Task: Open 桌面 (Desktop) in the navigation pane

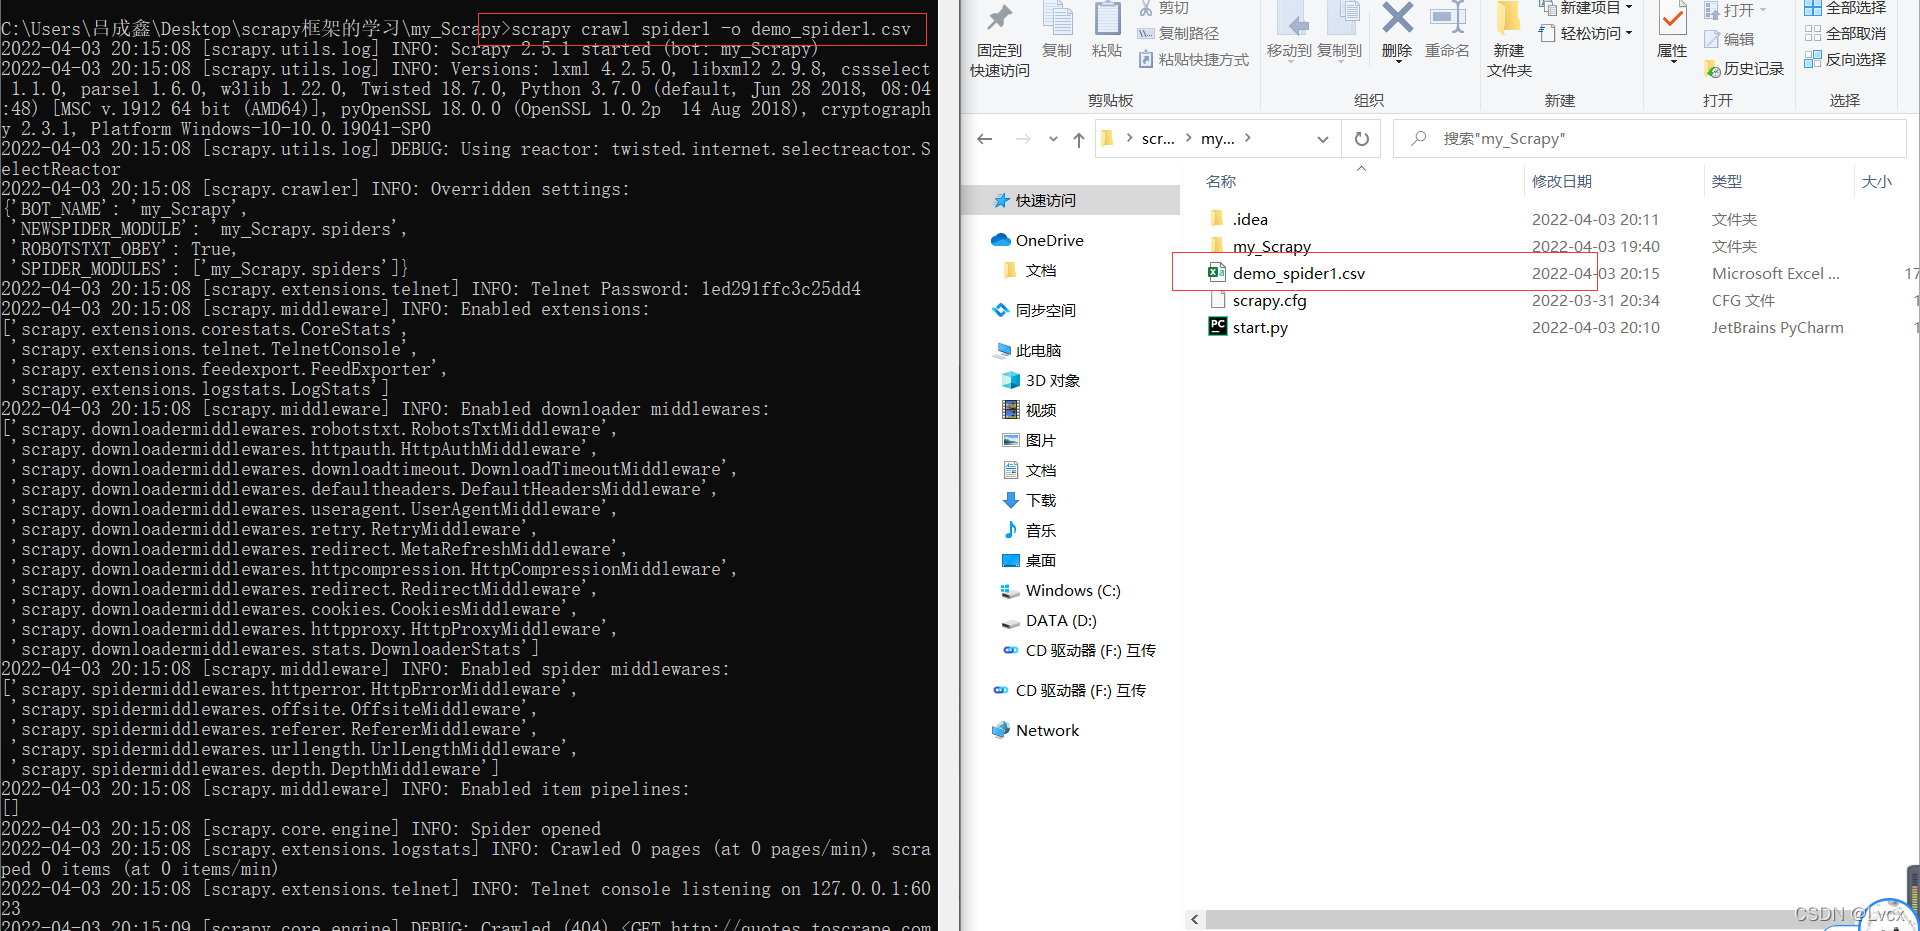Action: [x=1040, y=560]
